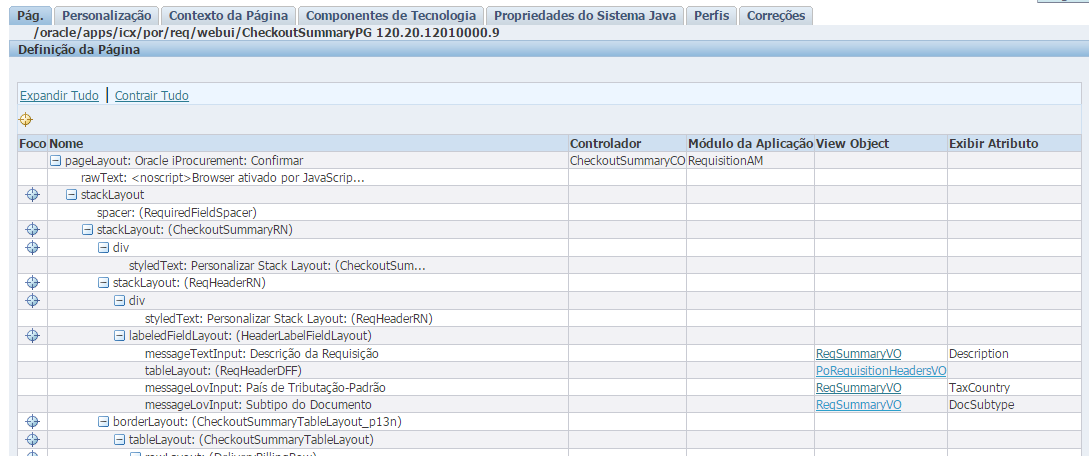Open ReqSummaryVO link for Descrição da Requisição
Viewport: 1089px width, 456px height.
(858, 354)
